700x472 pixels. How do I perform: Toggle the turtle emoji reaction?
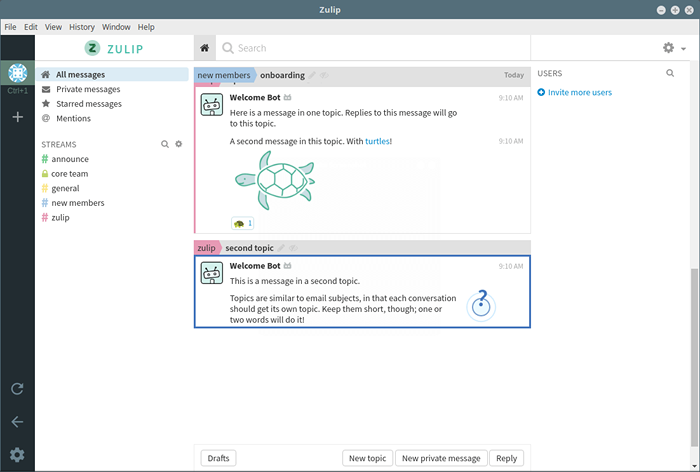tap(242, 223)
